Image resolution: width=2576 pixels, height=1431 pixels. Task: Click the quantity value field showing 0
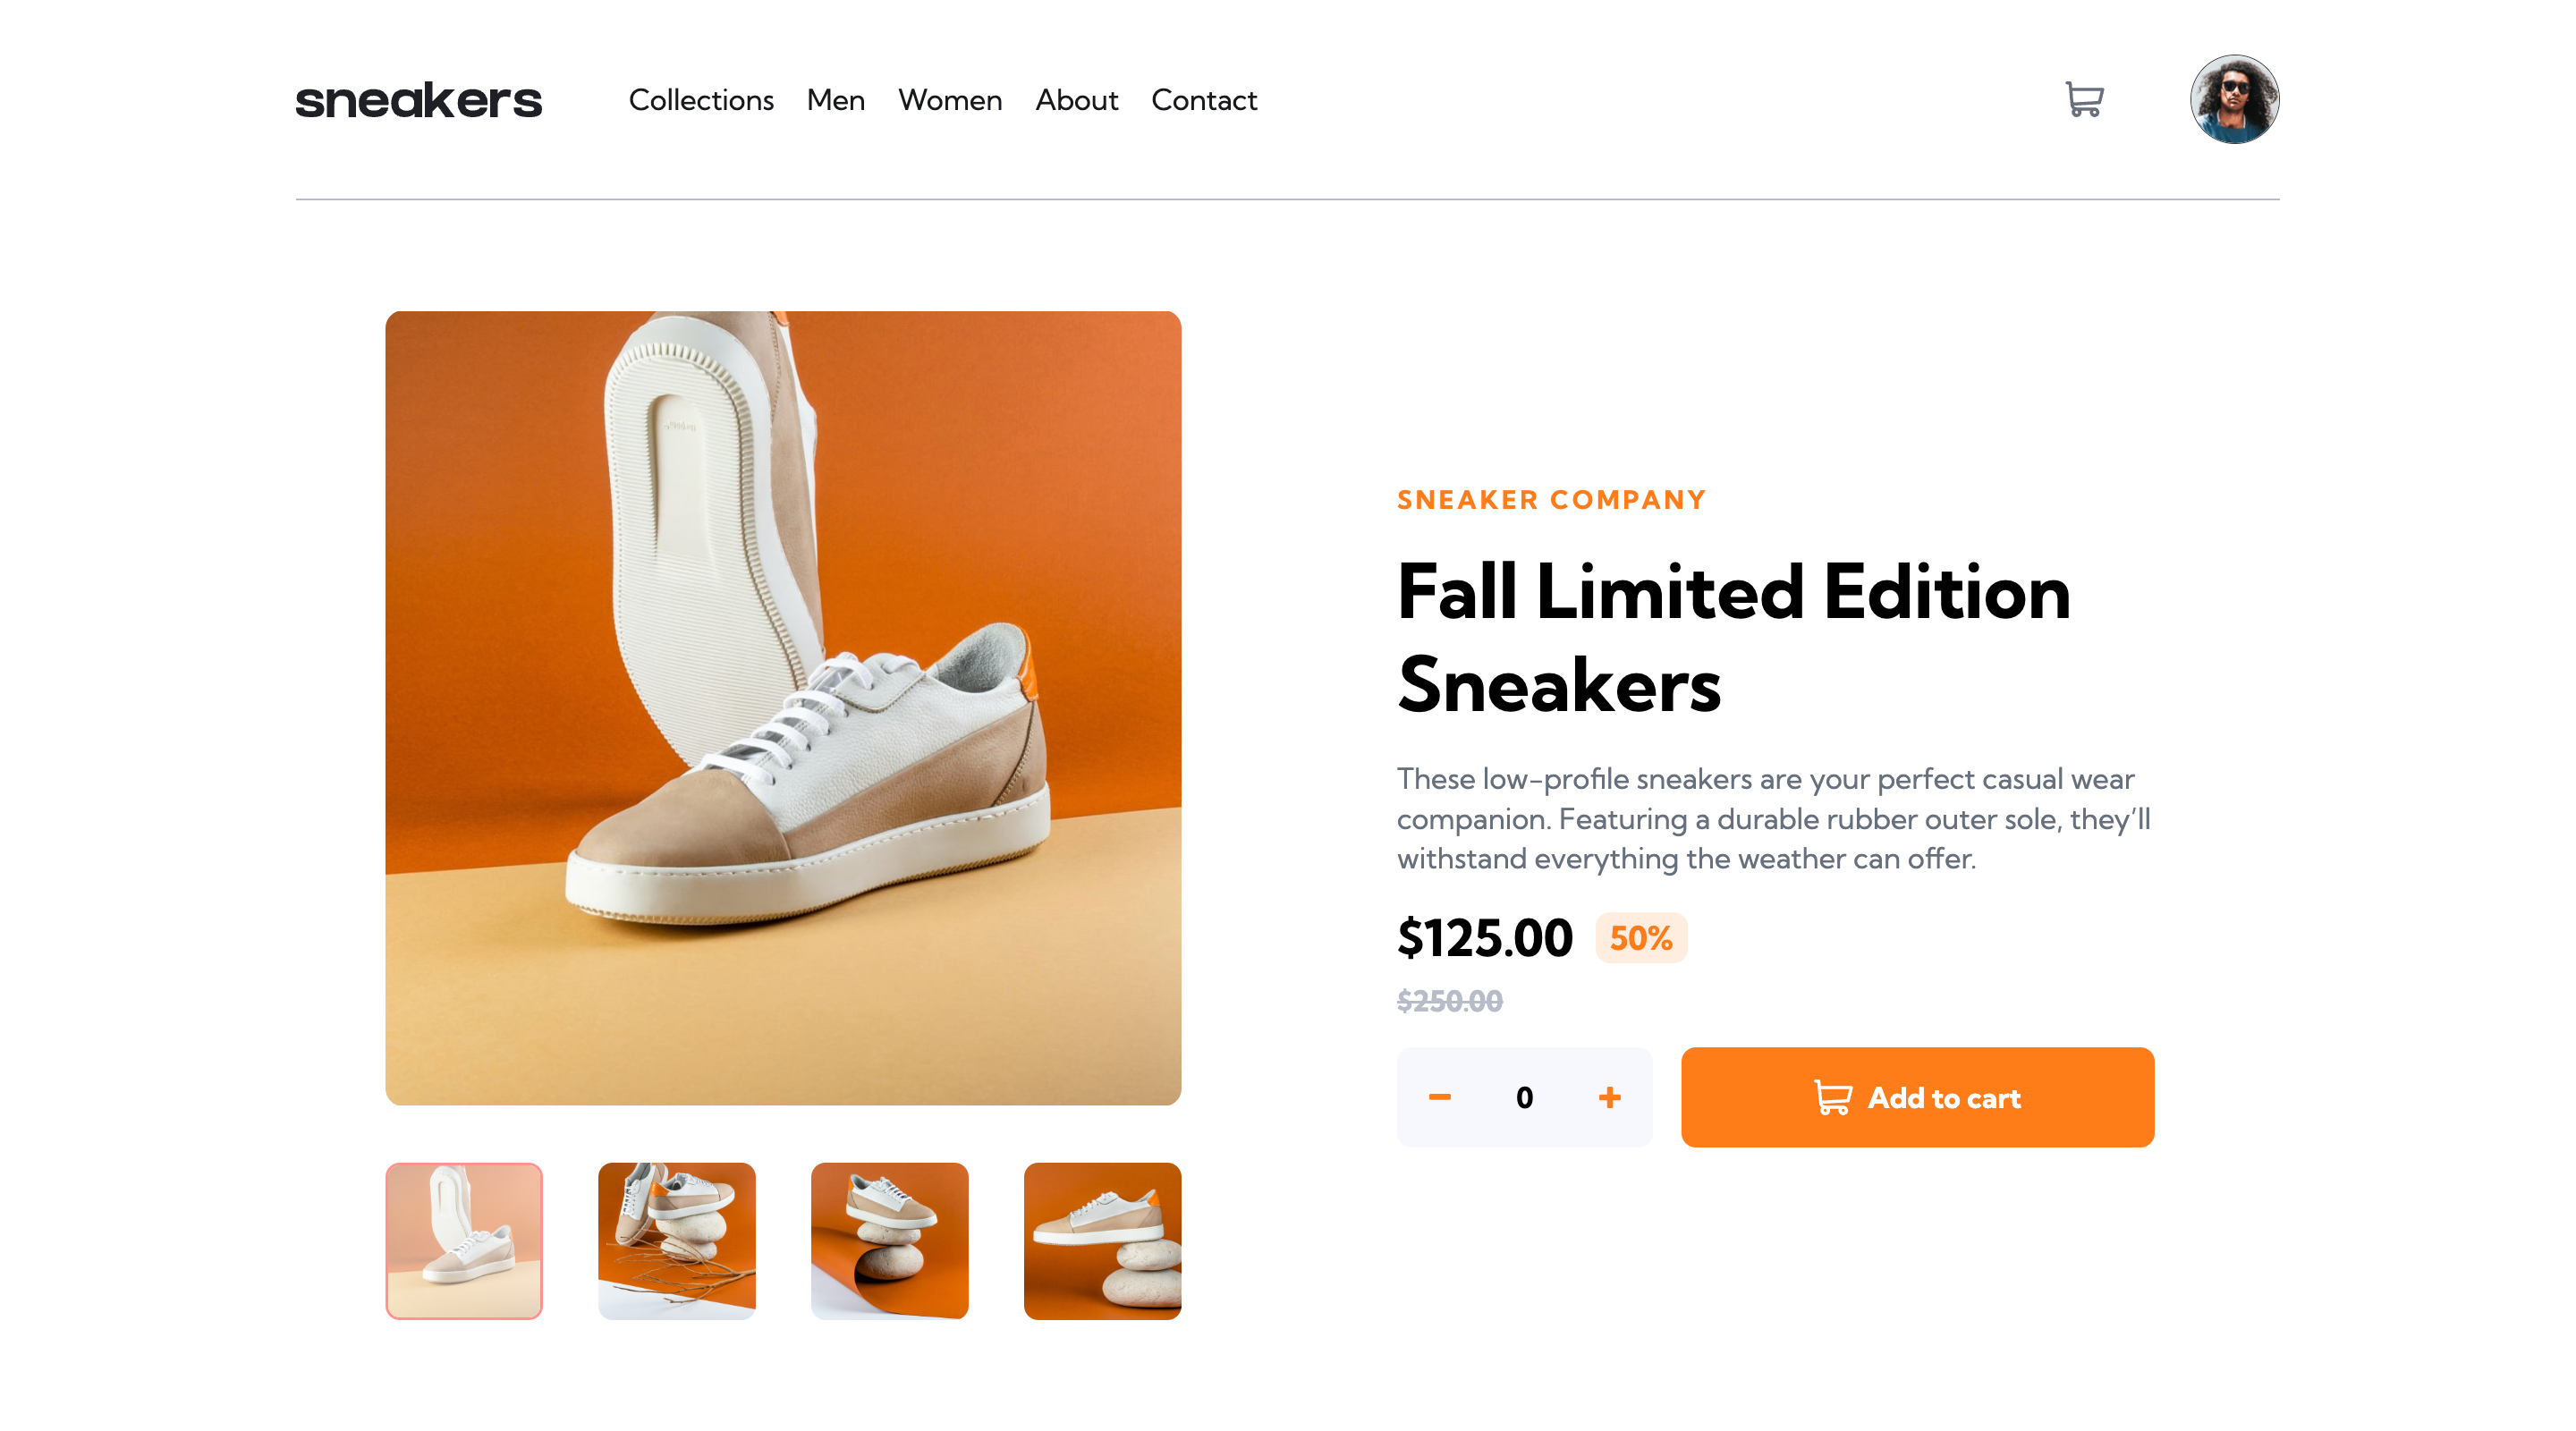coord(1524,1097)
